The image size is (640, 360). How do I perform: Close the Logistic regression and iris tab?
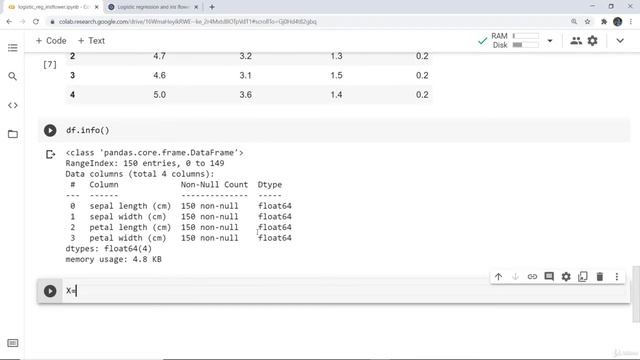[196, 7]
